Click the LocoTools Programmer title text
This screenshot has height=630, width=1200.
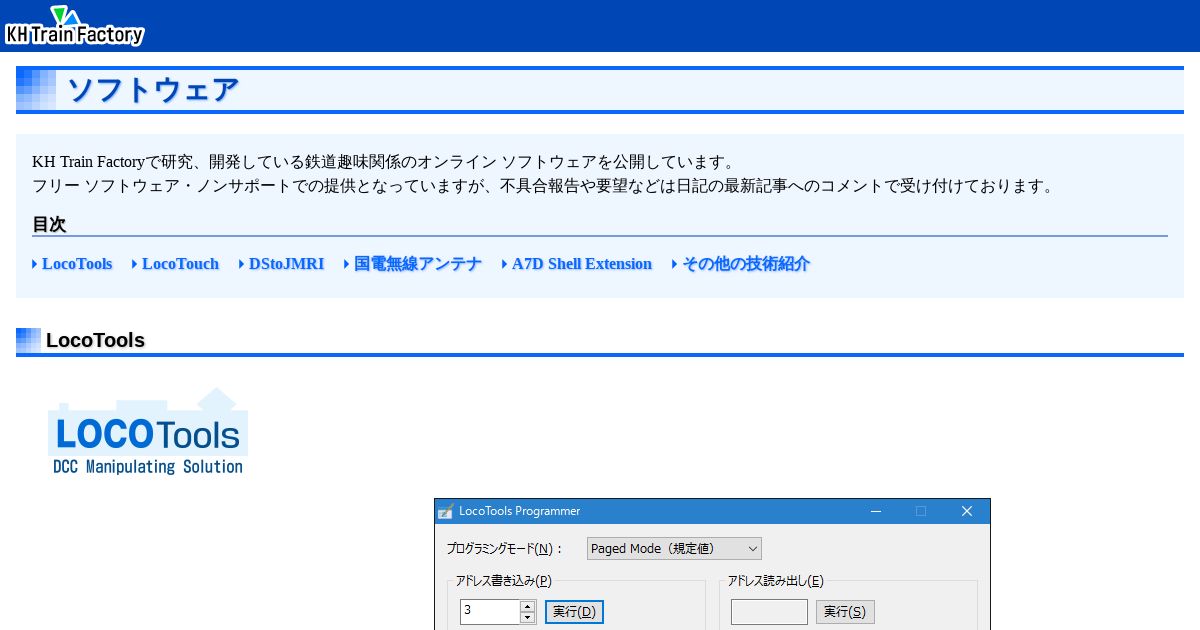(x=519, y=511)
